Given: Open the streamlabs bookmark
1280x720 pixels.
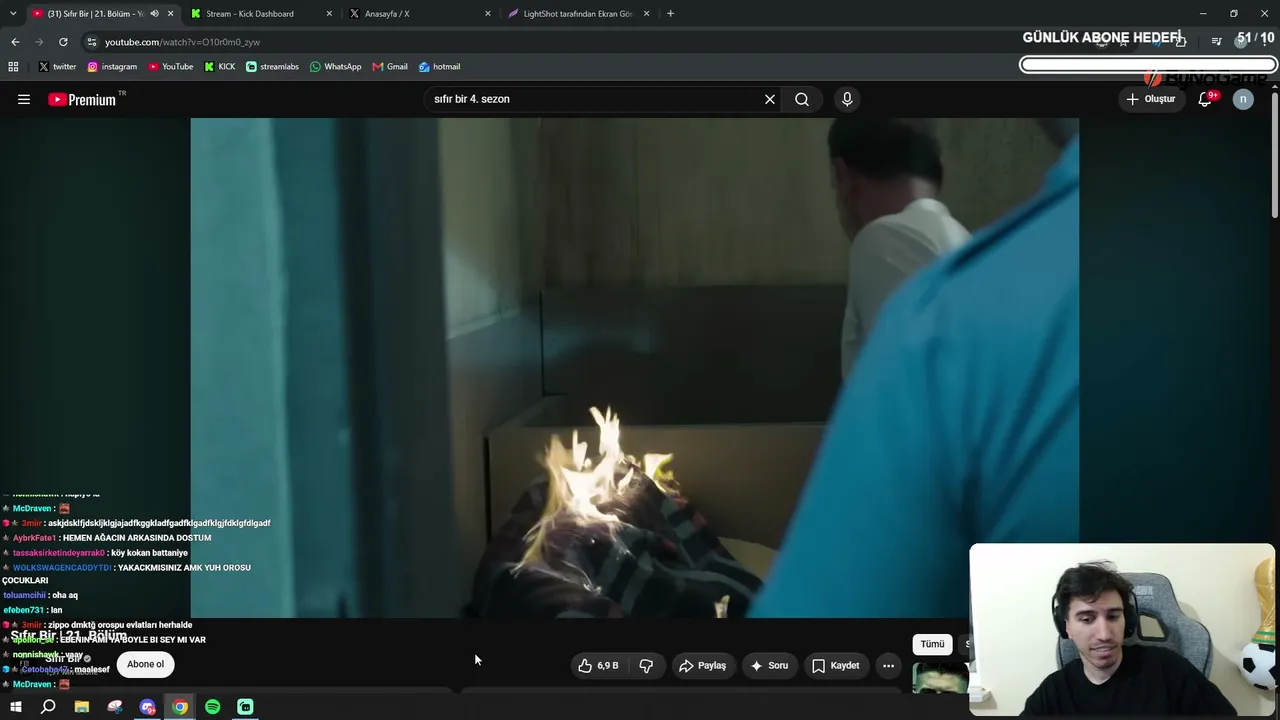Looking at the screenshot, I should [272, 67].
